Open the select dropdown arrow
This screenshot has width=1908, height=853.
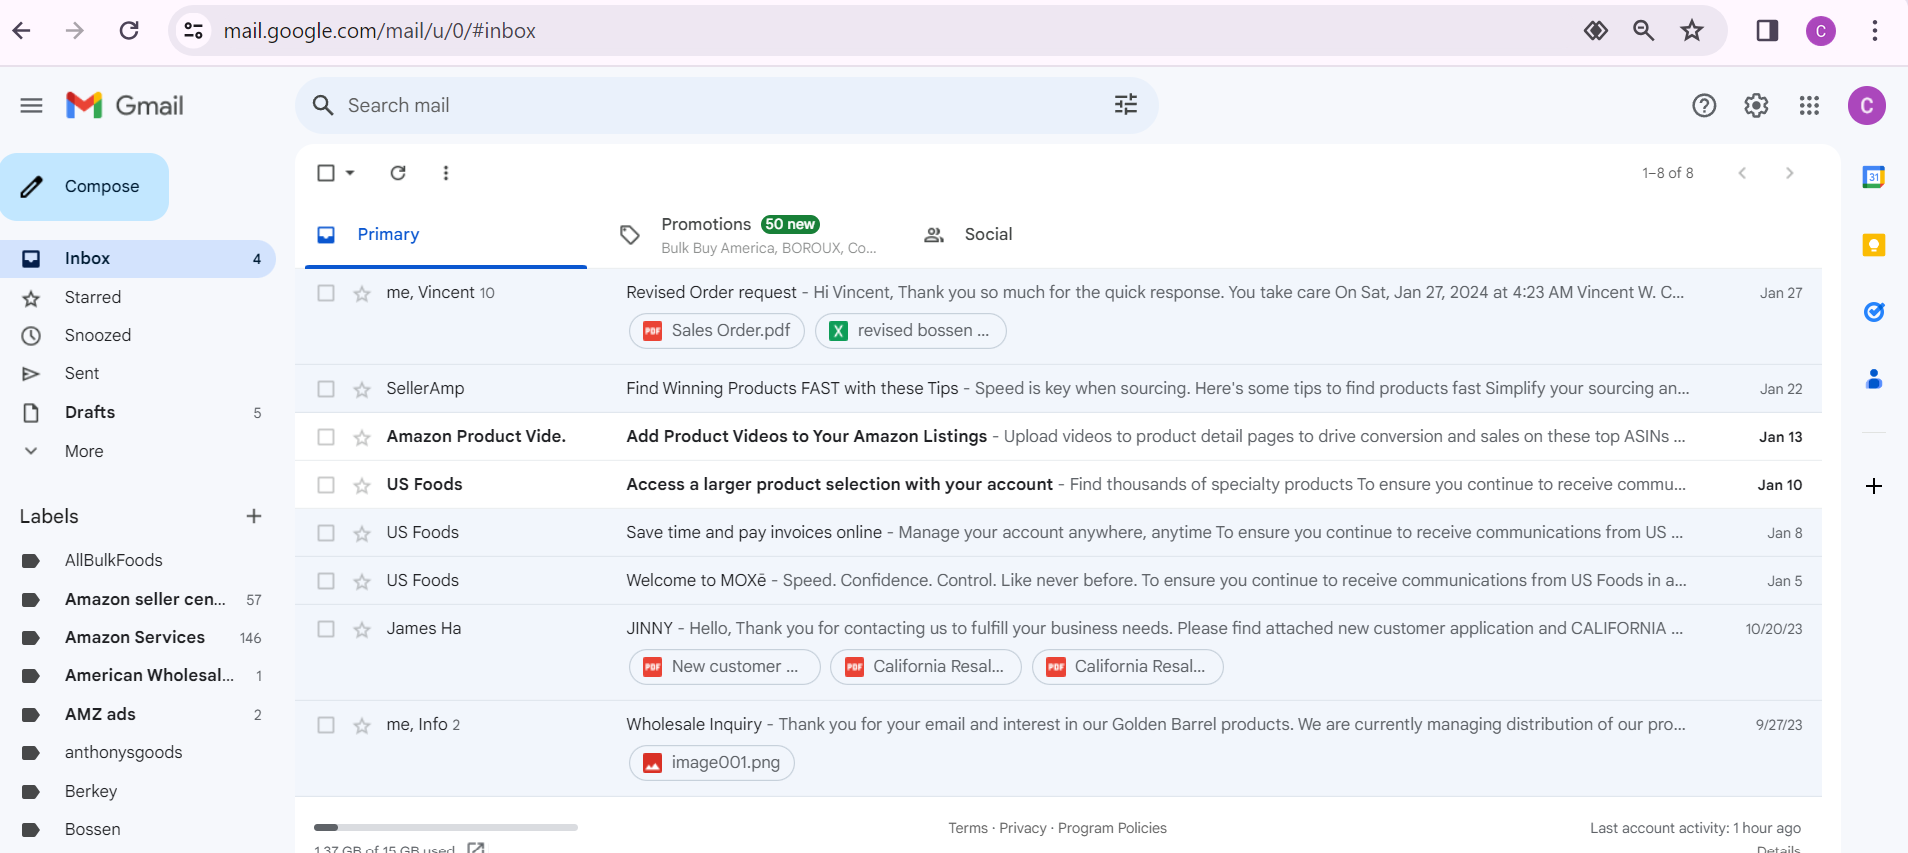[350, 173]
